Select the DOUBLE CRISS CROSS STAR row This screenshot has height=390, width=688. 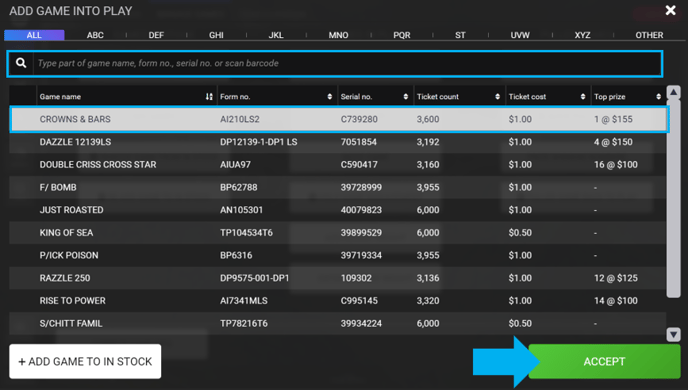pos(338,165)
